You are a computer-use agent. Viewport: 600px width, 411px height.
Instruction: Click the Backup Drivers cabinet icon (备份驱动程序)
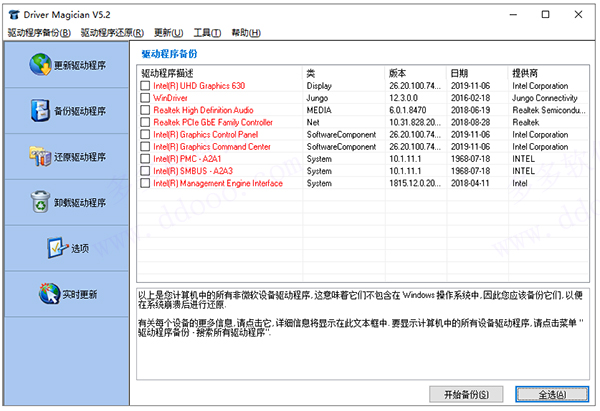(40, 111)
